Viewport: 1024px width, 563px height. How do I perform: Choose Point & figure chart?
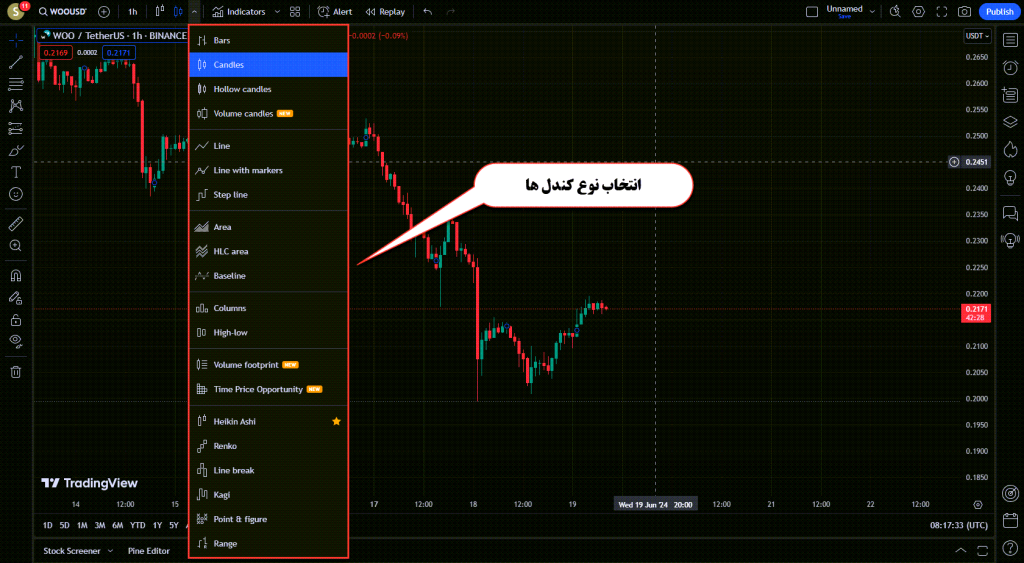(268, 519)
